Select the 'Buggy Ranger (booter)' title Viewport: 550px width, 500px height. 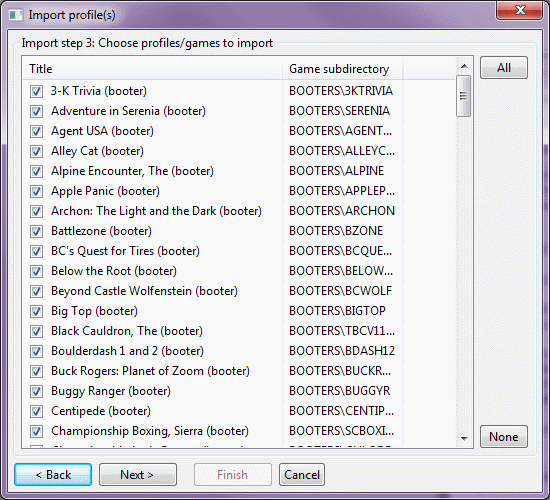click(x=111, y=391)
